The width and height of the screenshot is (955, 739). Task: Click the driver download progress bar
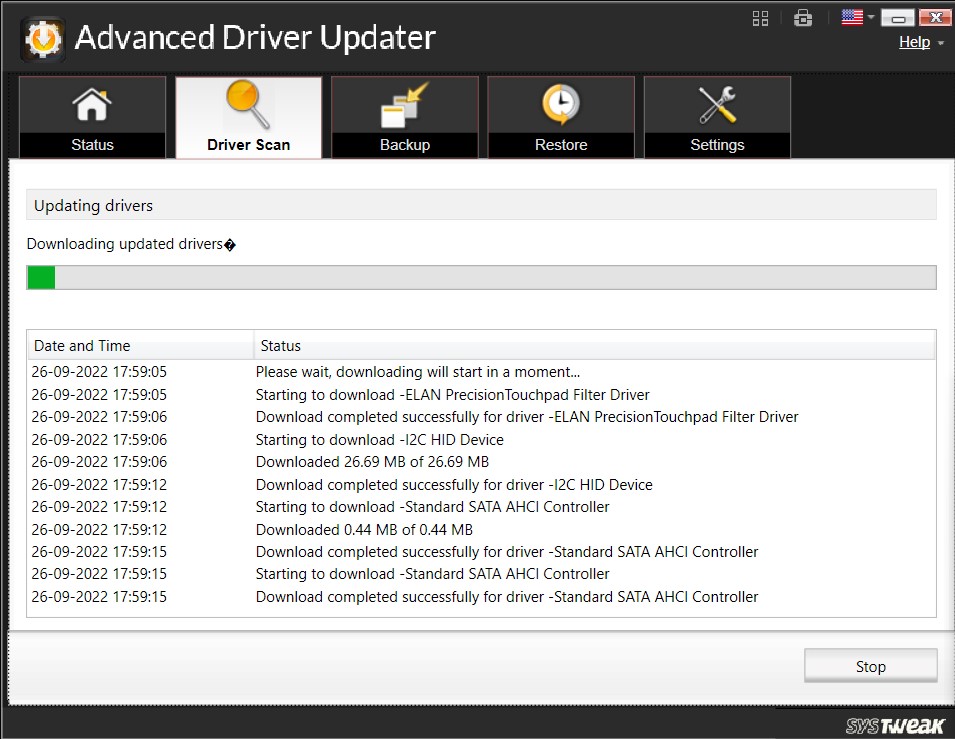point(481,277)
